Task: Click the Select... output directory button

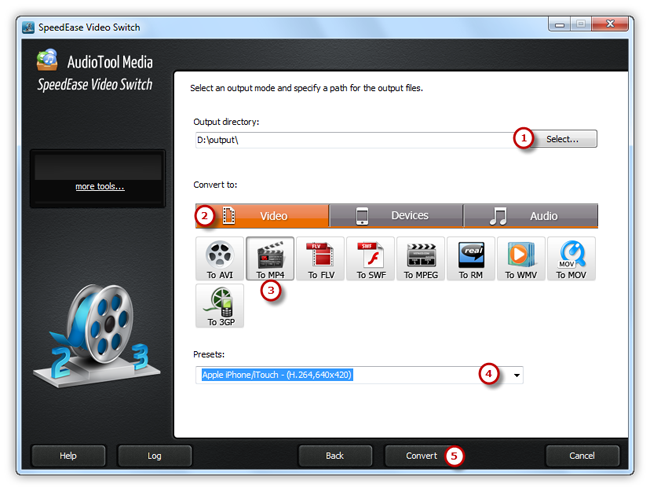Action: click(563, 139)
